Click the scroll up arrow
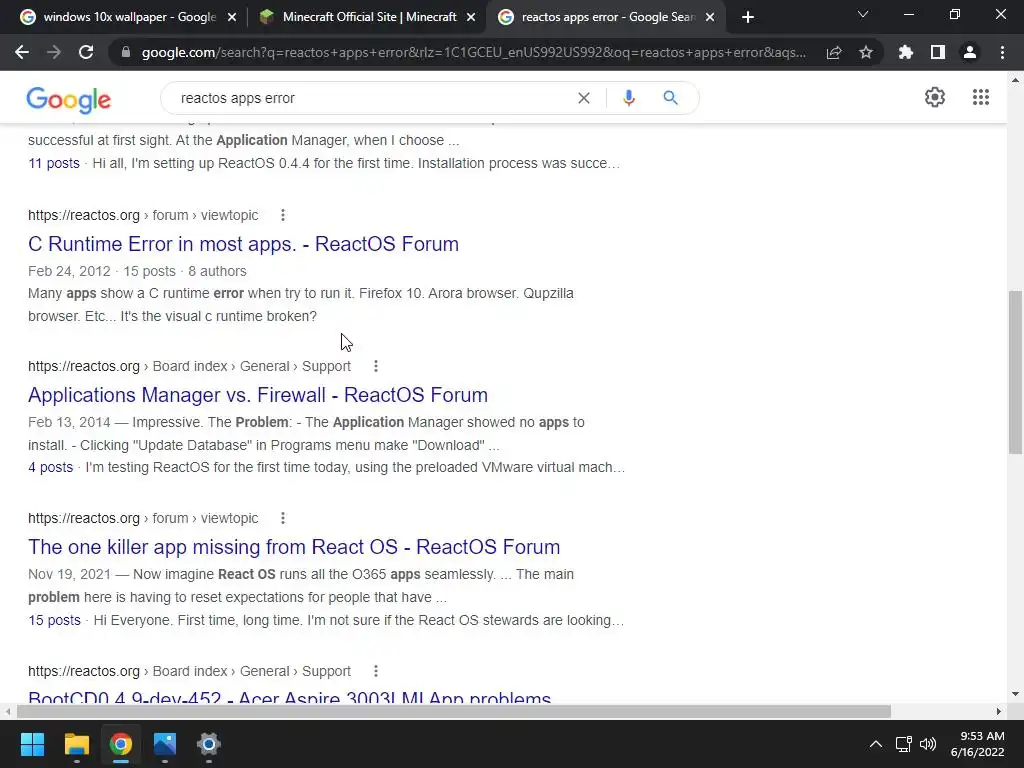 [x=1016, y=80]
